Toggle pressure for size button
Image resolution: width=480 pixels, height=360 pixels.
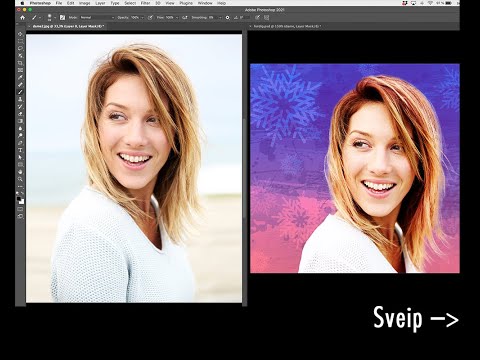257,17
